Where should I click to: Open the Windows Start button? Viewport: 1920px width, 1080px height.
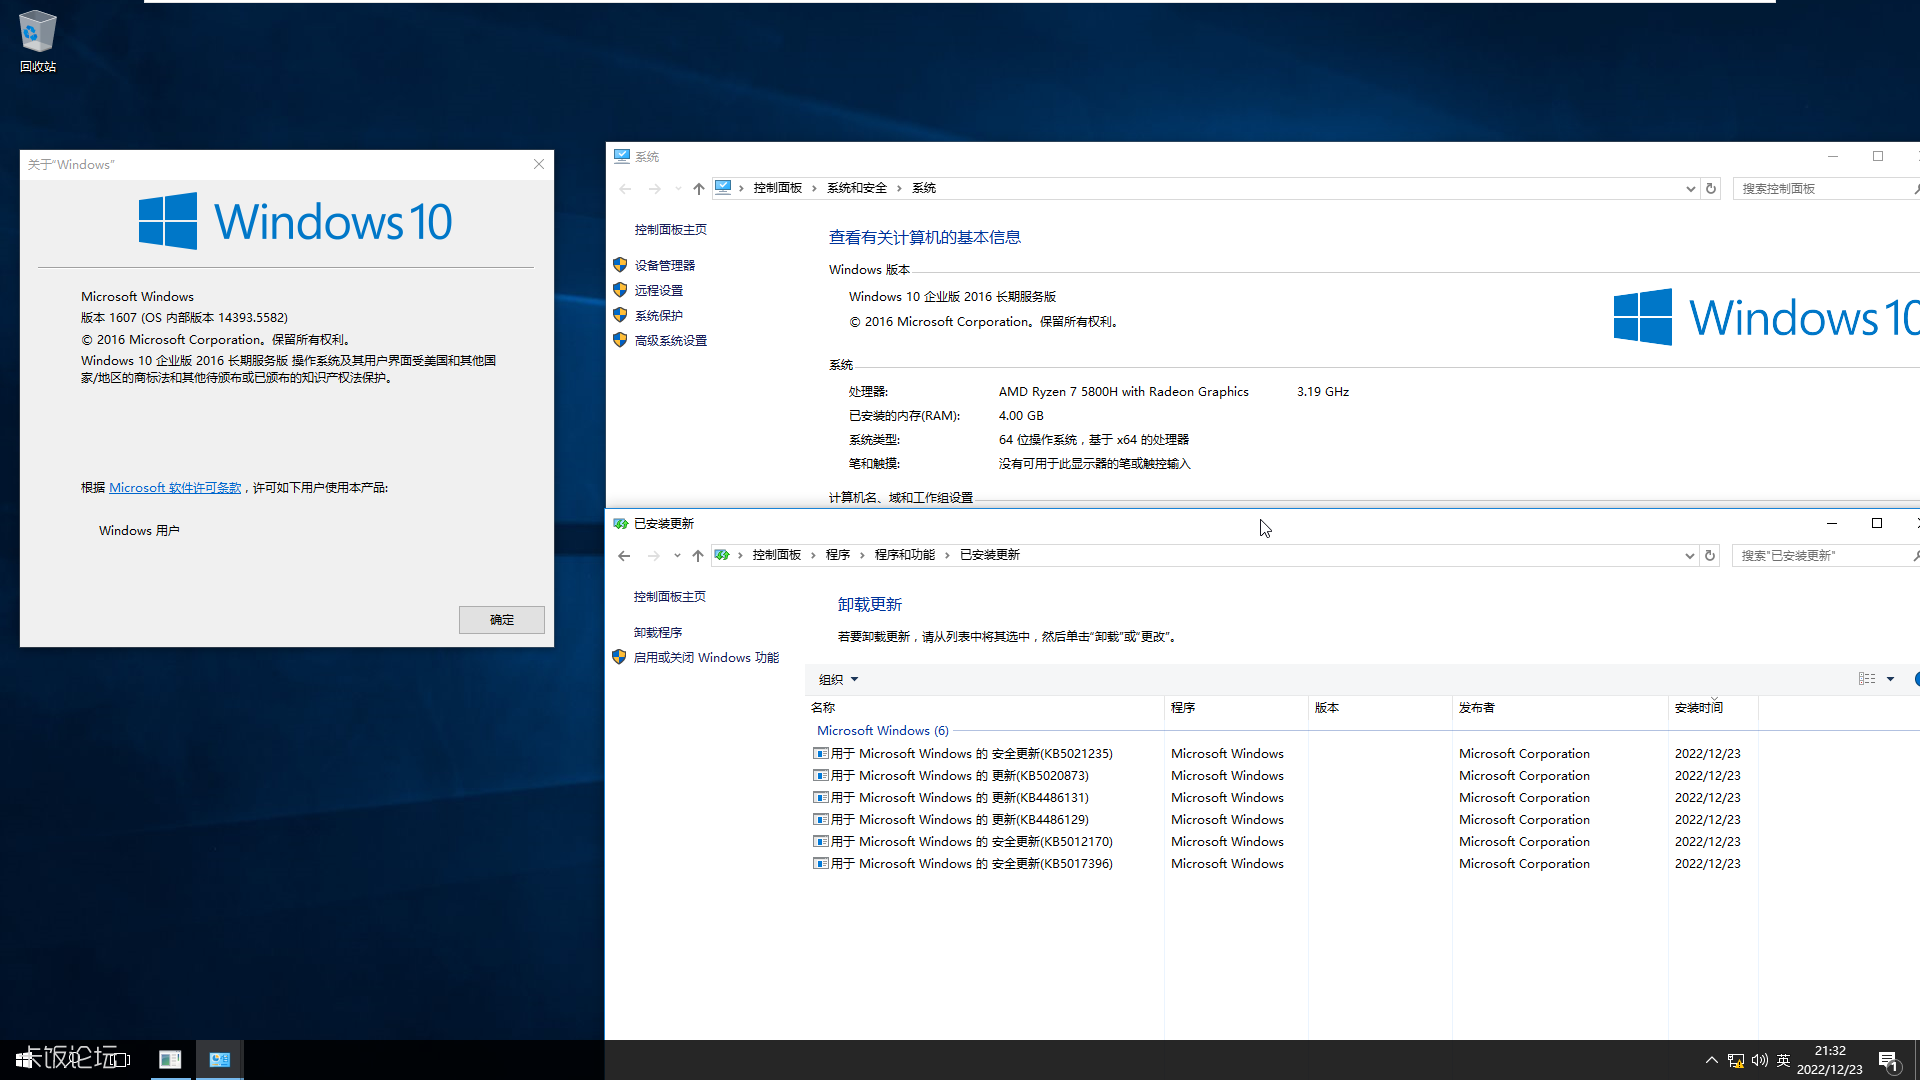24,1059
